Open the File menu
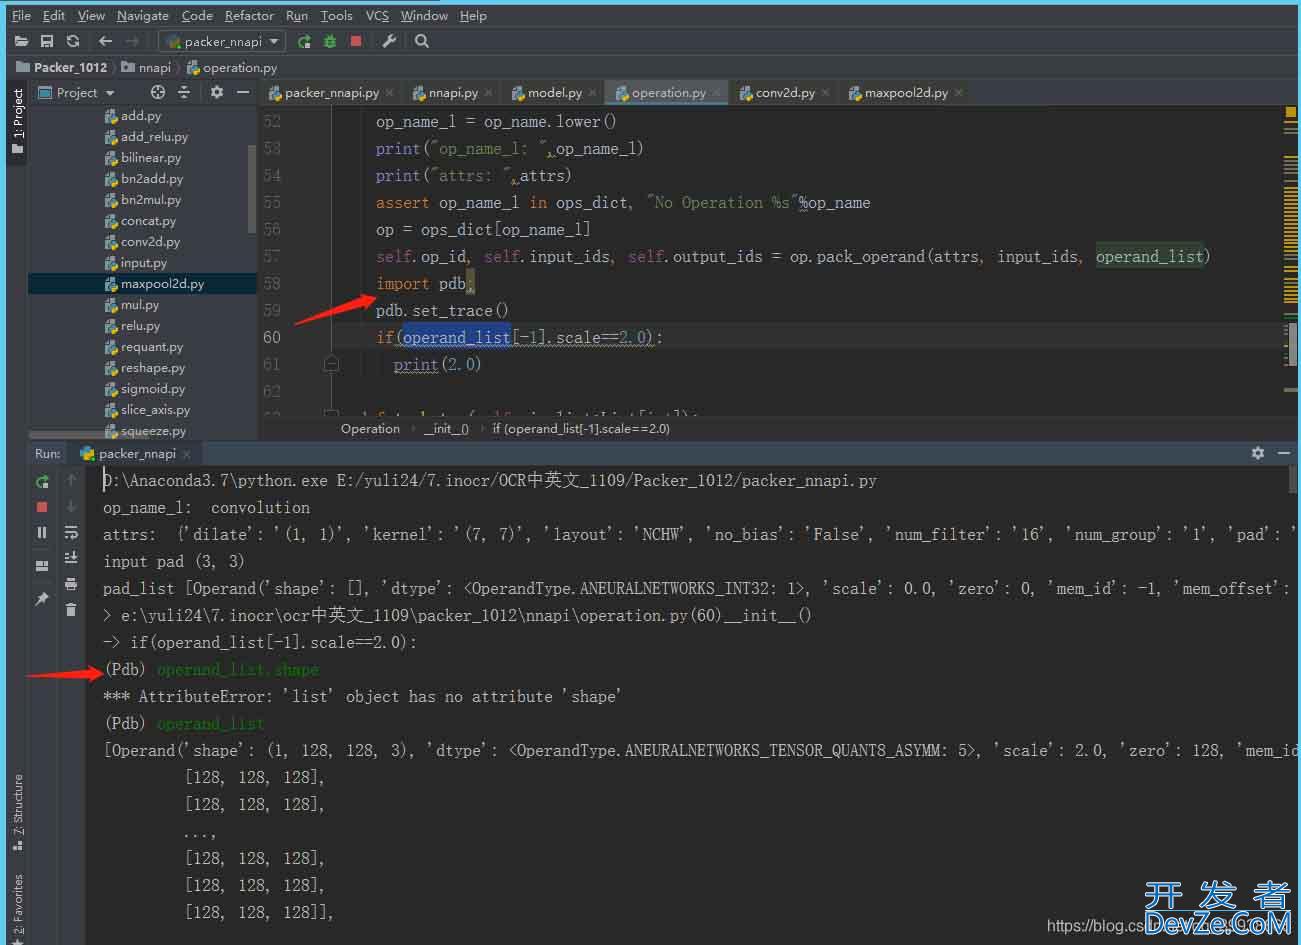The height and width of the screenshot is (945, 1301). pyautogui.click(x=21, y=15)
